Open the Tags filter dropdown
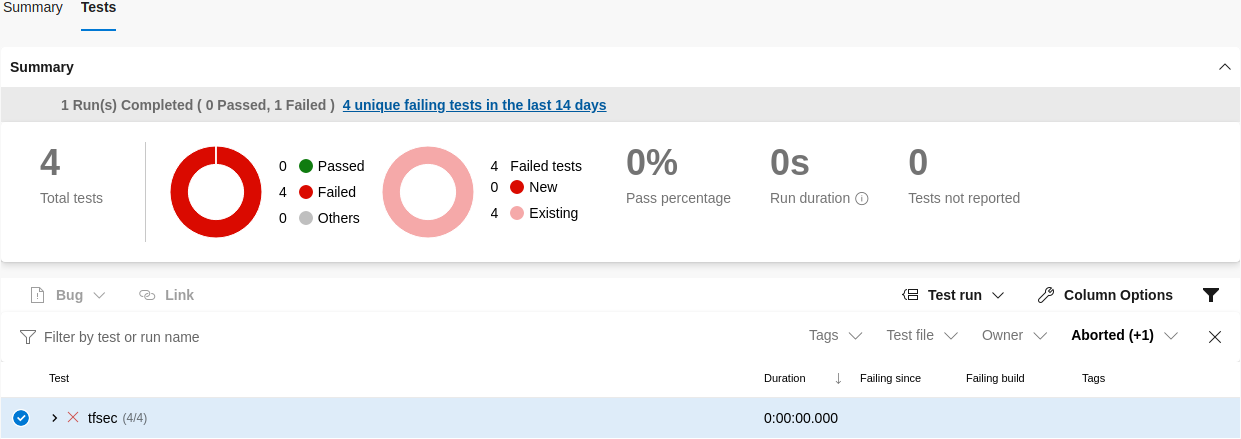Screen dimensions: 1241x439 click(835, 336)
